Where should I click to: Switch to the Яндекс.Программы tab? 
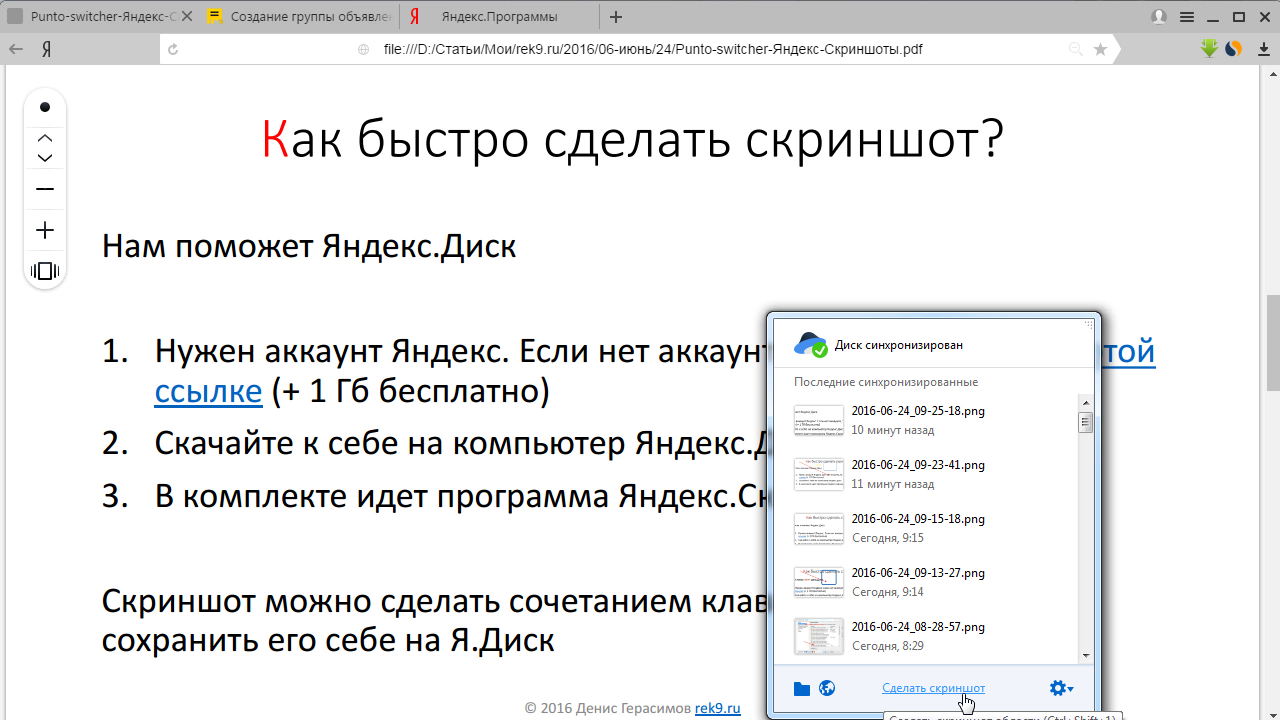click(x=501, y=17)
